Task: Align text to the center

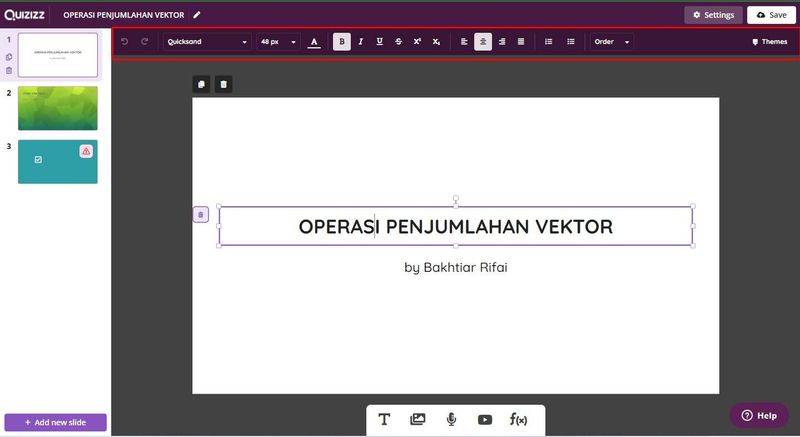Action: (x=483, y=42)
